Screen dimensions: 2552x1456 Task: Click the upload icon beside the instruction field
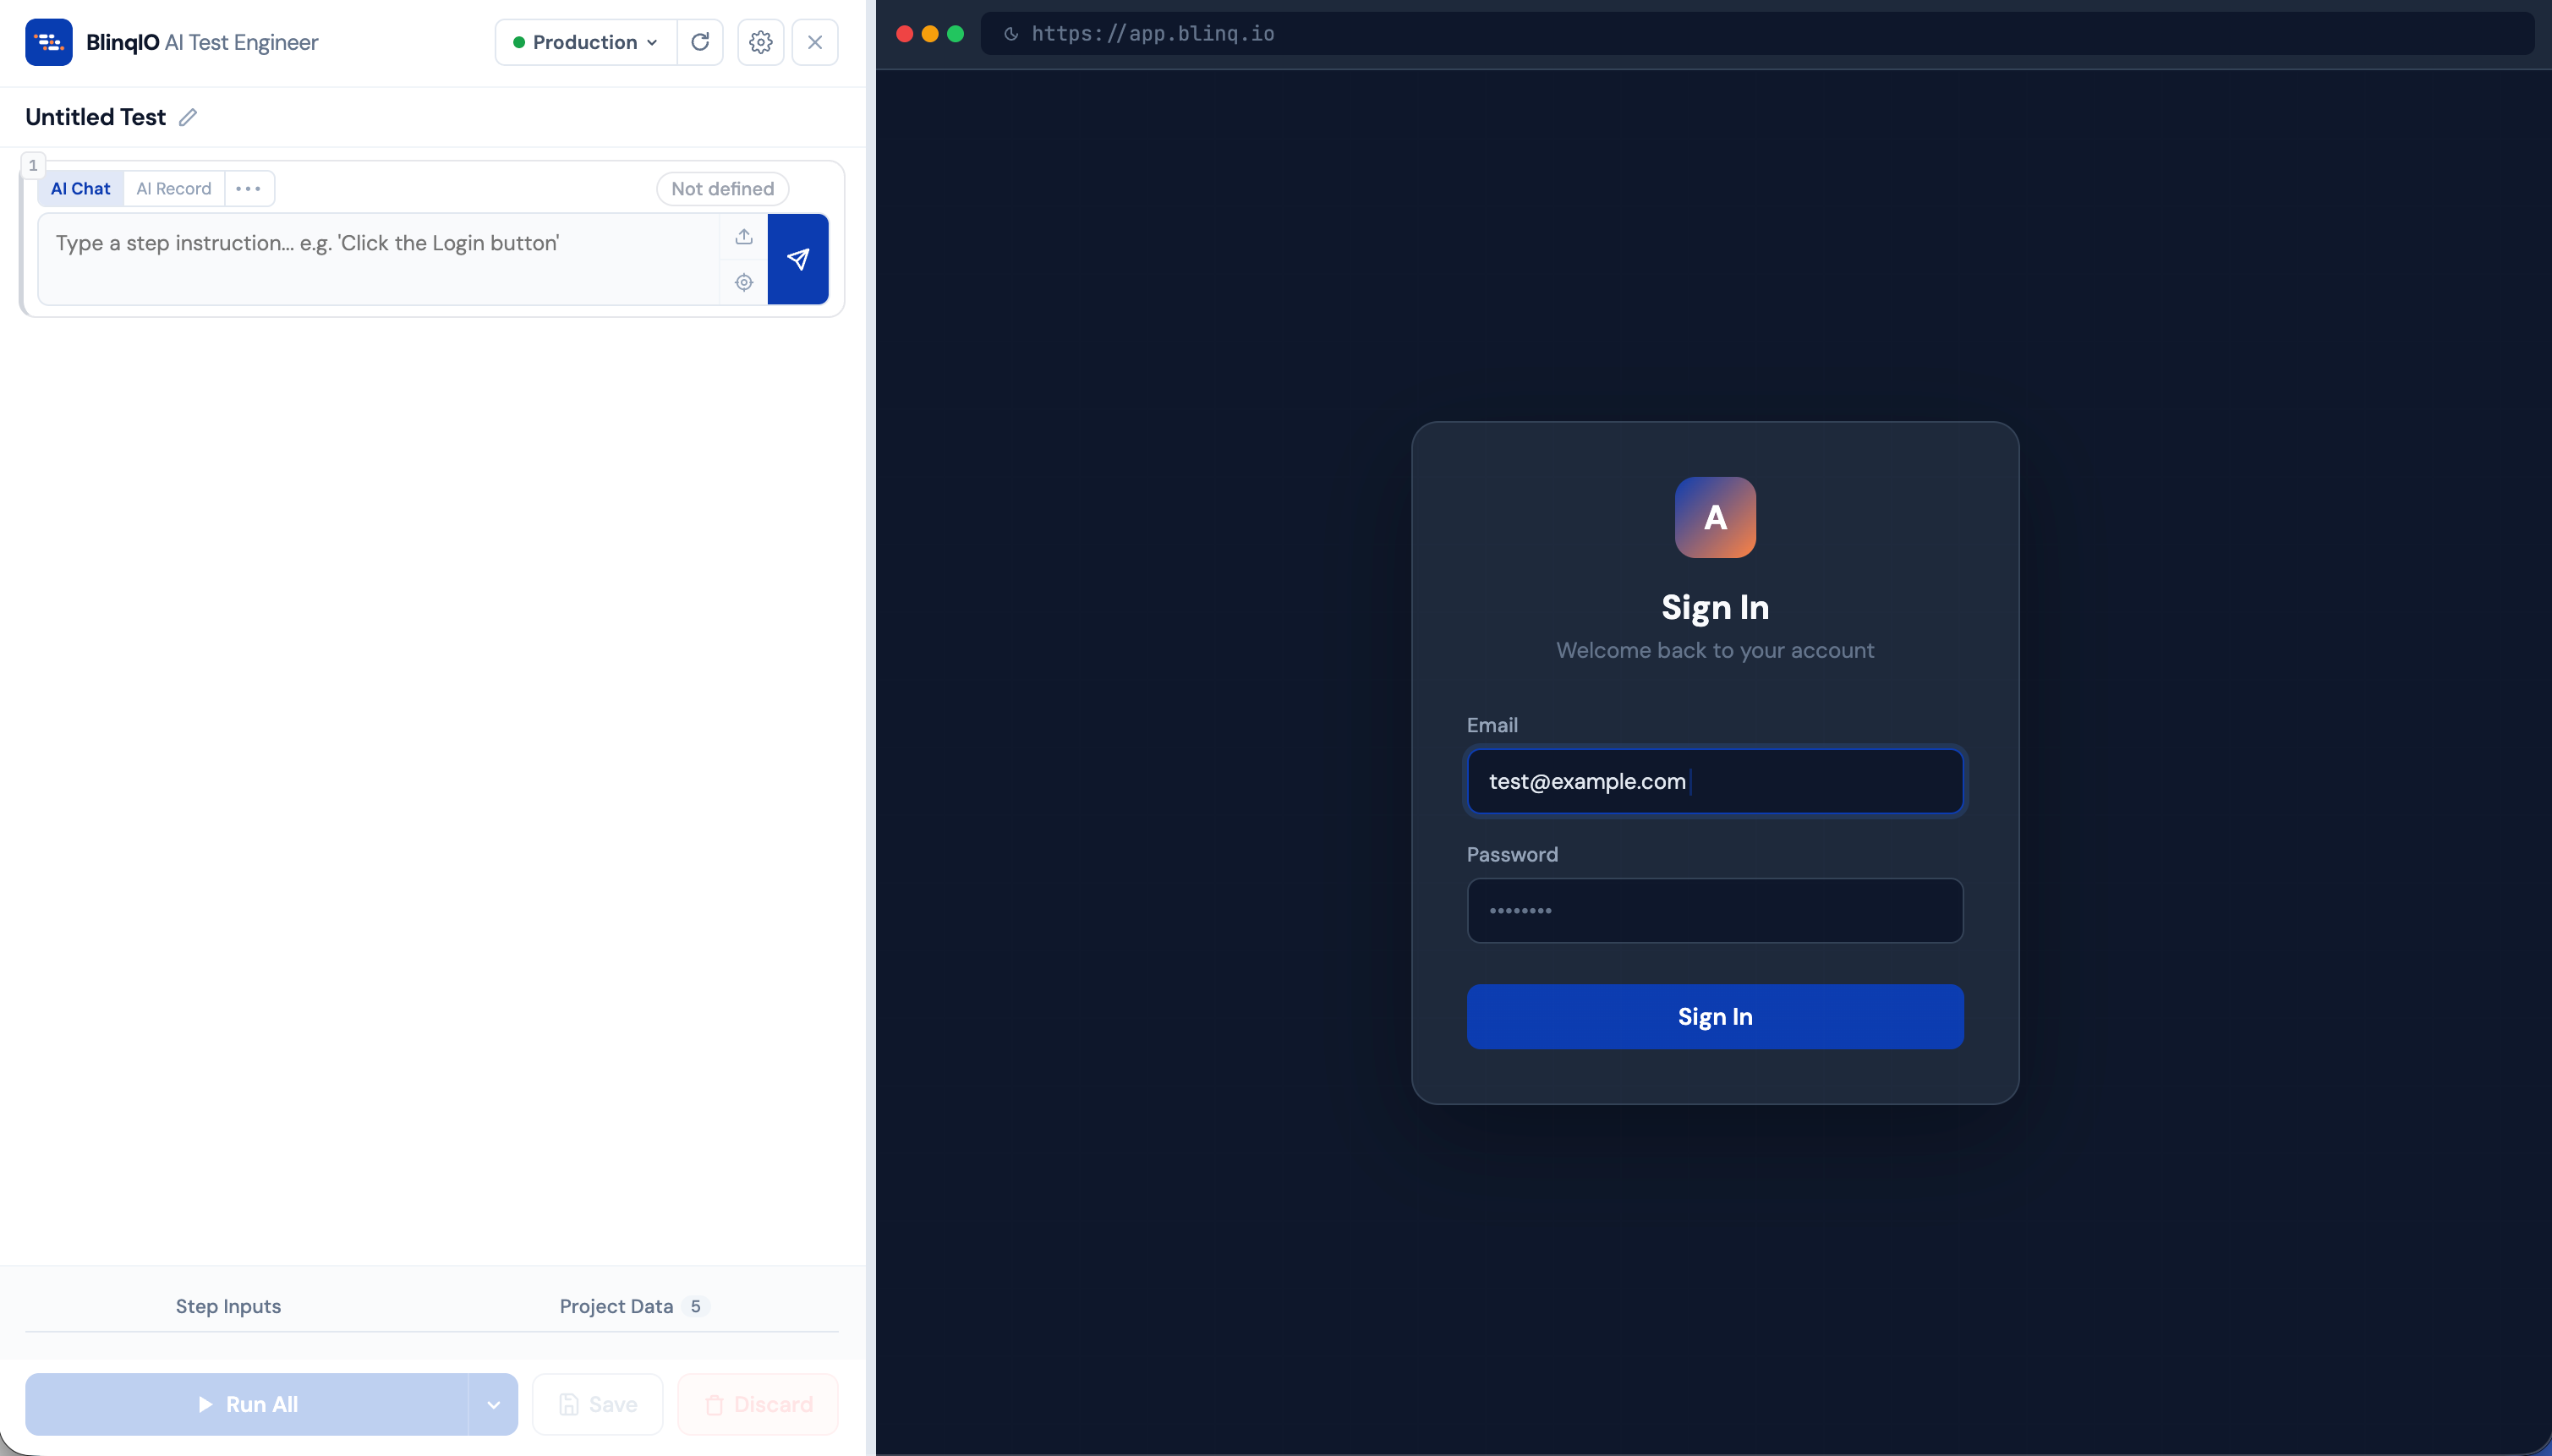click(x=743, y=236)
